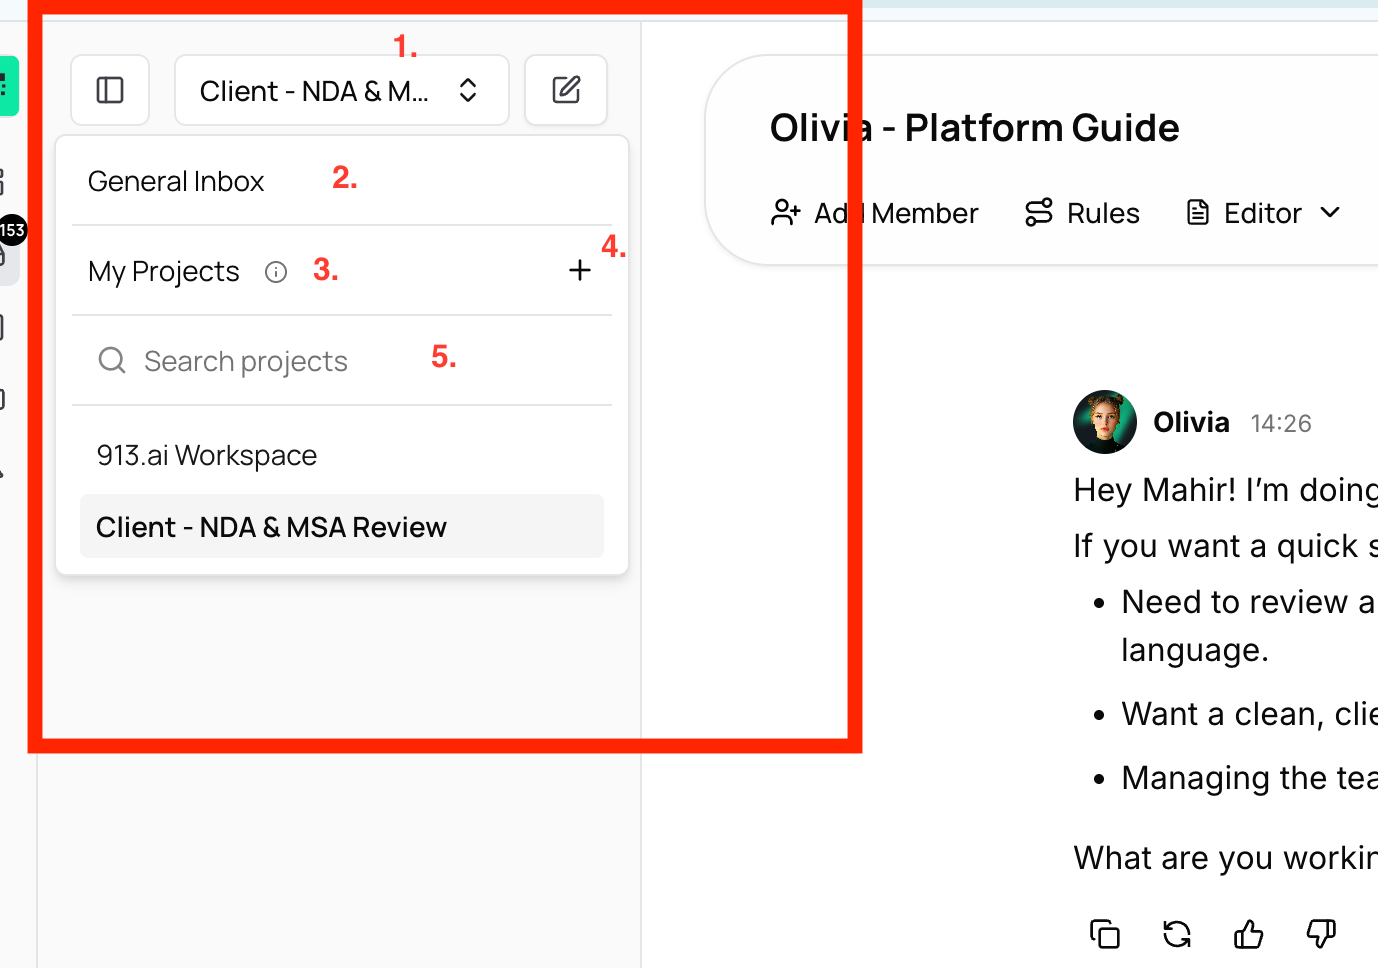1378x968 pixels.
Task: Select General Inbox from the list
Action: (176, 181)
